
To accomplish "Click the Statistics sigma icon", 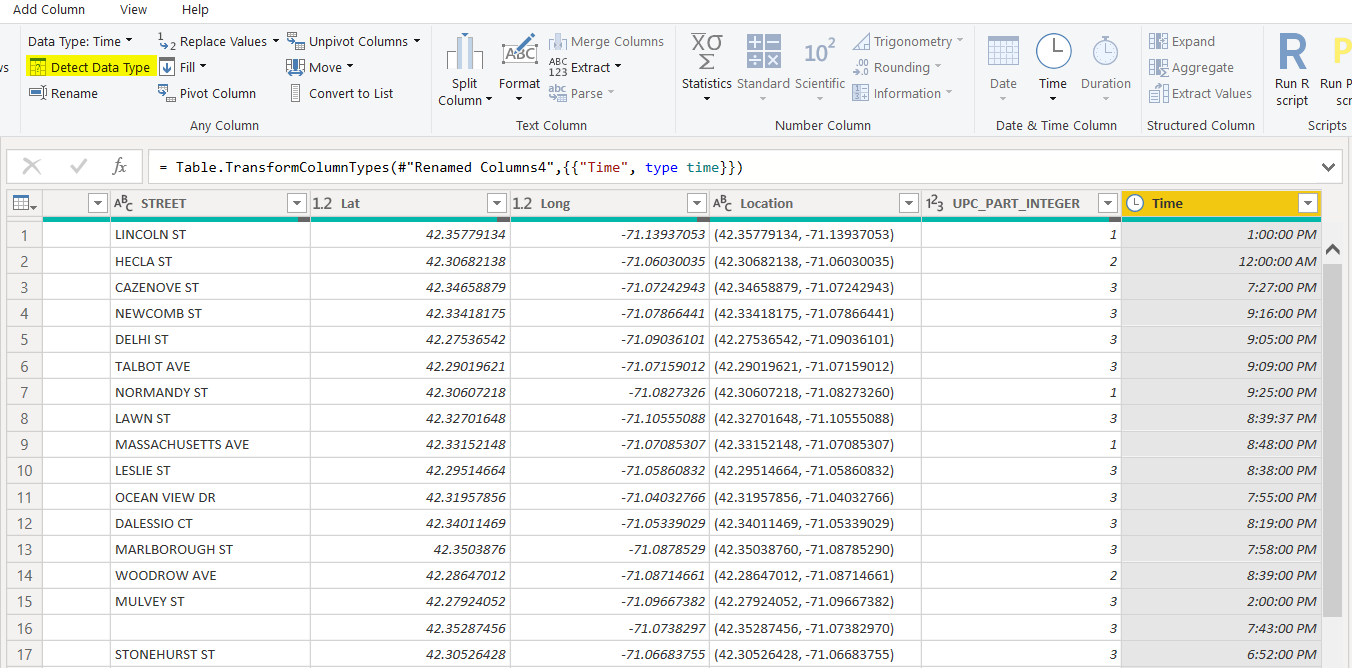I will [x=707, y=52].
